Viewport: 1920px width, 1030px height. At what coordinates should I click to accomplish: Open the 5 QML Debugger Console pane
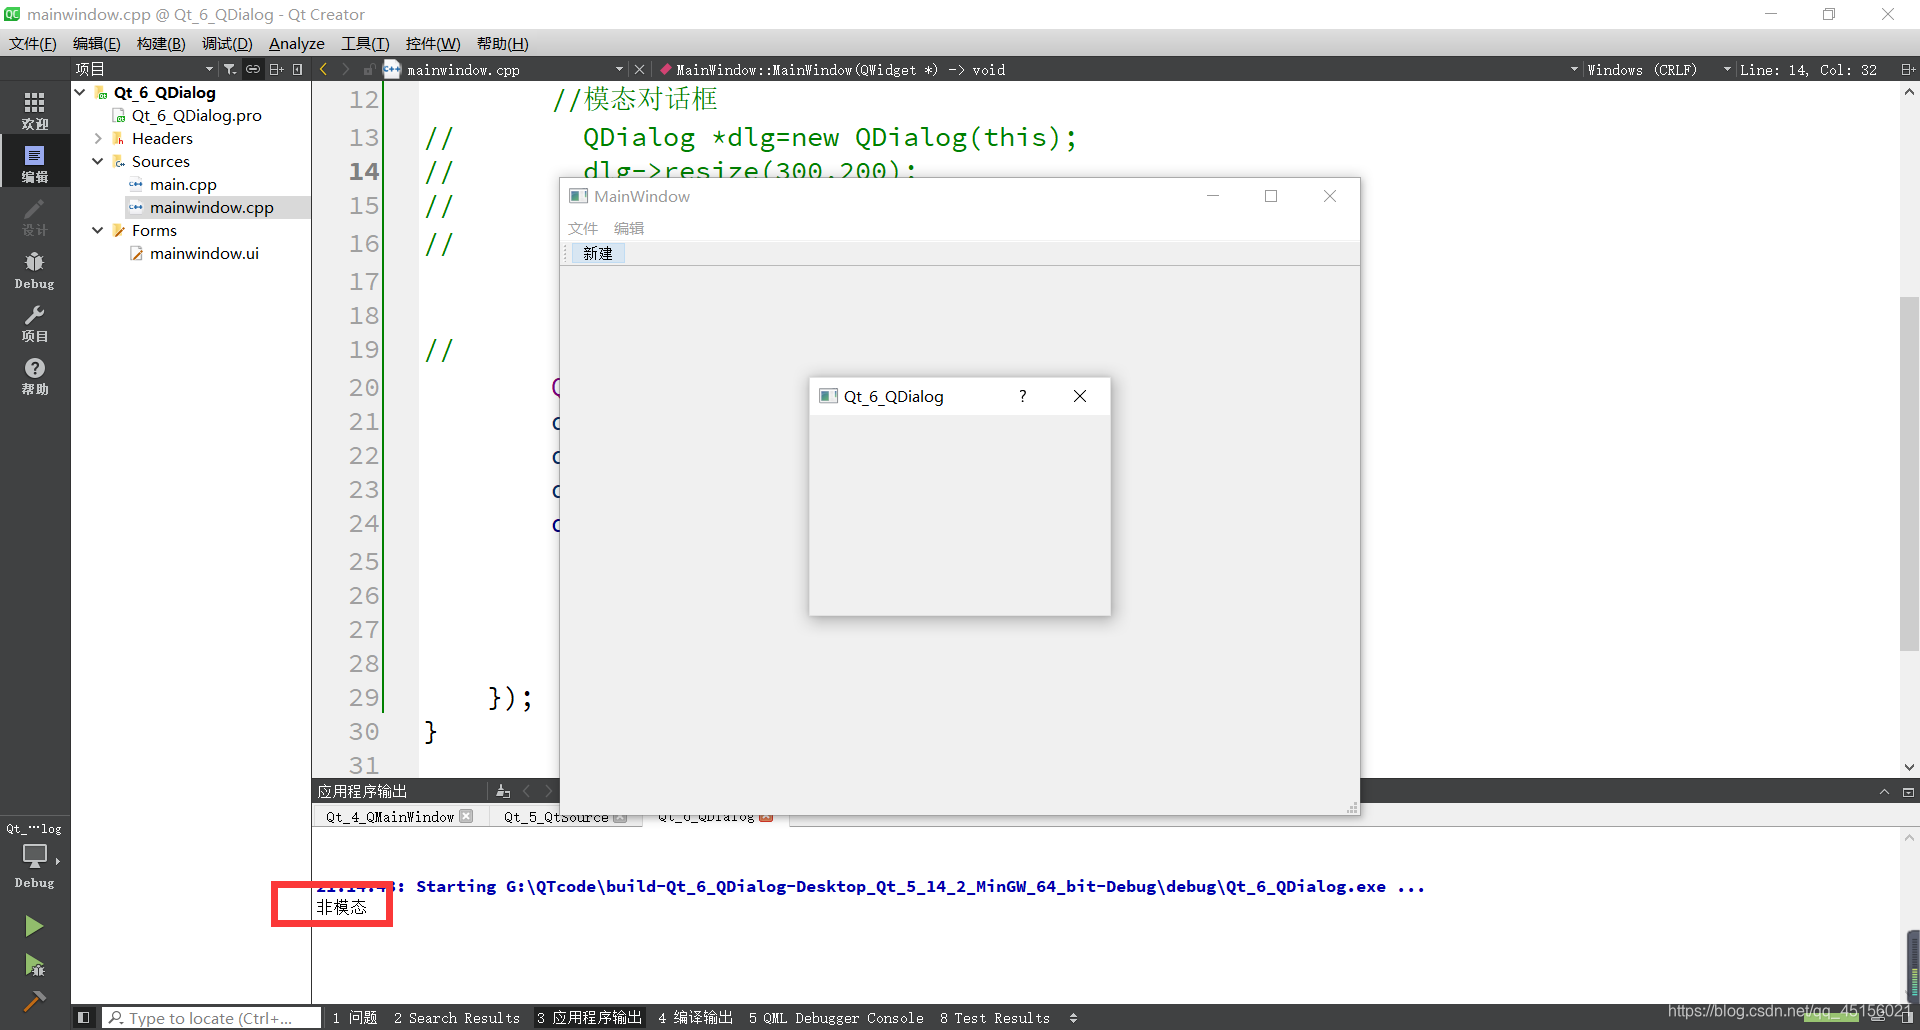(836, 1017)
